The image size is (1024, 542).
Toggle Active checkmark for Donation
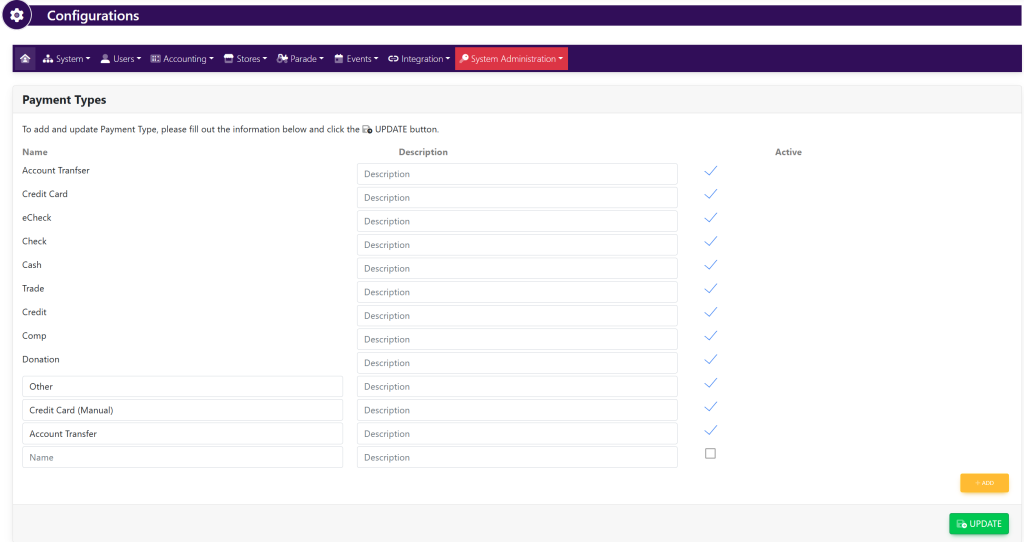[x=710, y=360]
